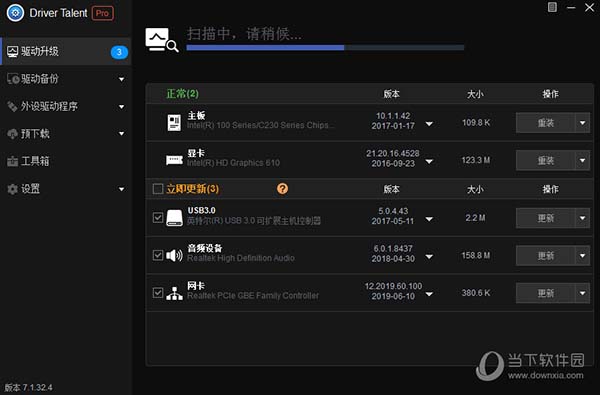
Task: Click the 驱动备份 backup icon
Action: pyautogui.click(x=13, y=79)
